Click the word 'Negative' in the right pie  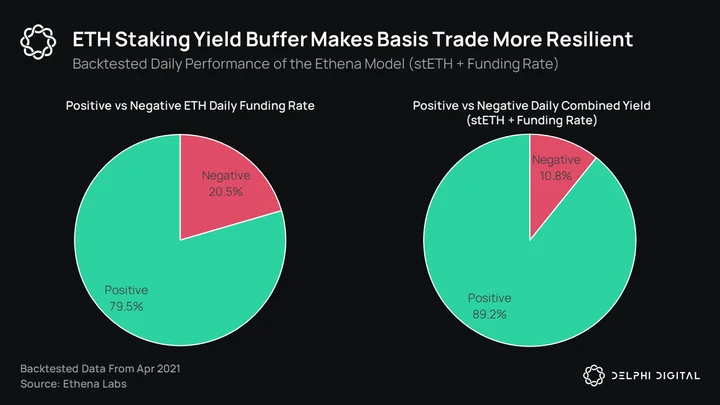(x=556, y=160)
